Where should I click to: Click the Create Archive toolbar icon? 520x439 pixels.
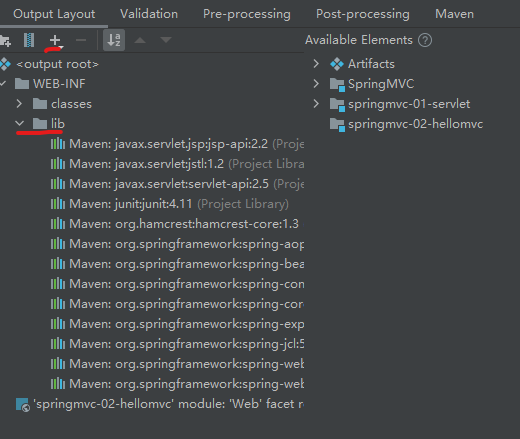pyautogui.click(x=29, y=40)
